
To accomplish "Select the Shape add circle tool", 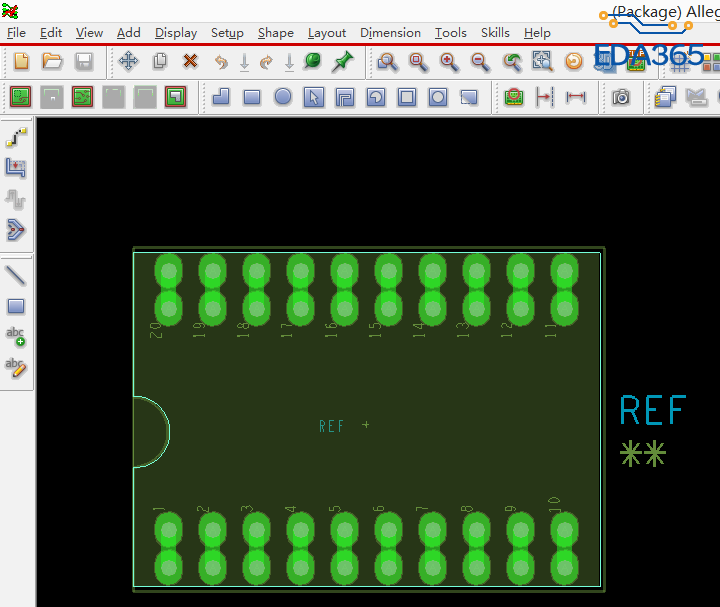I will (x=283, y=97).
